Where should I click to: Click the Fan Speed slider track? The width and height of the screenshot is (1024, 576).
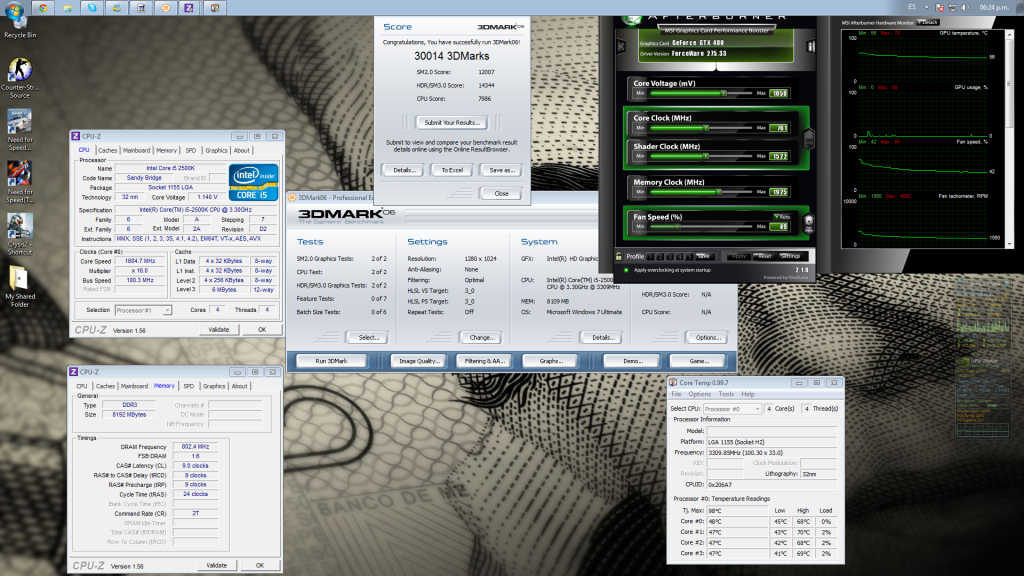(701, 227)
